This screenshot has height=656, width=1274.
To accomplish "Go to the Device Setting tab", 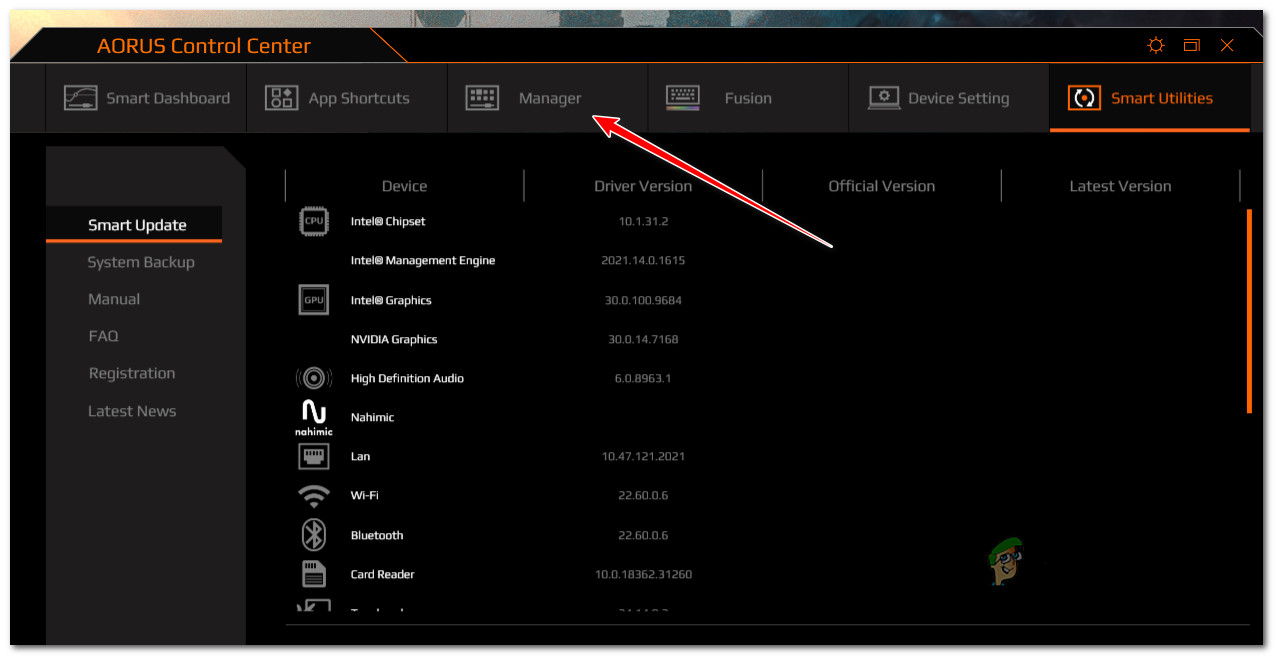I will [949, 98].
